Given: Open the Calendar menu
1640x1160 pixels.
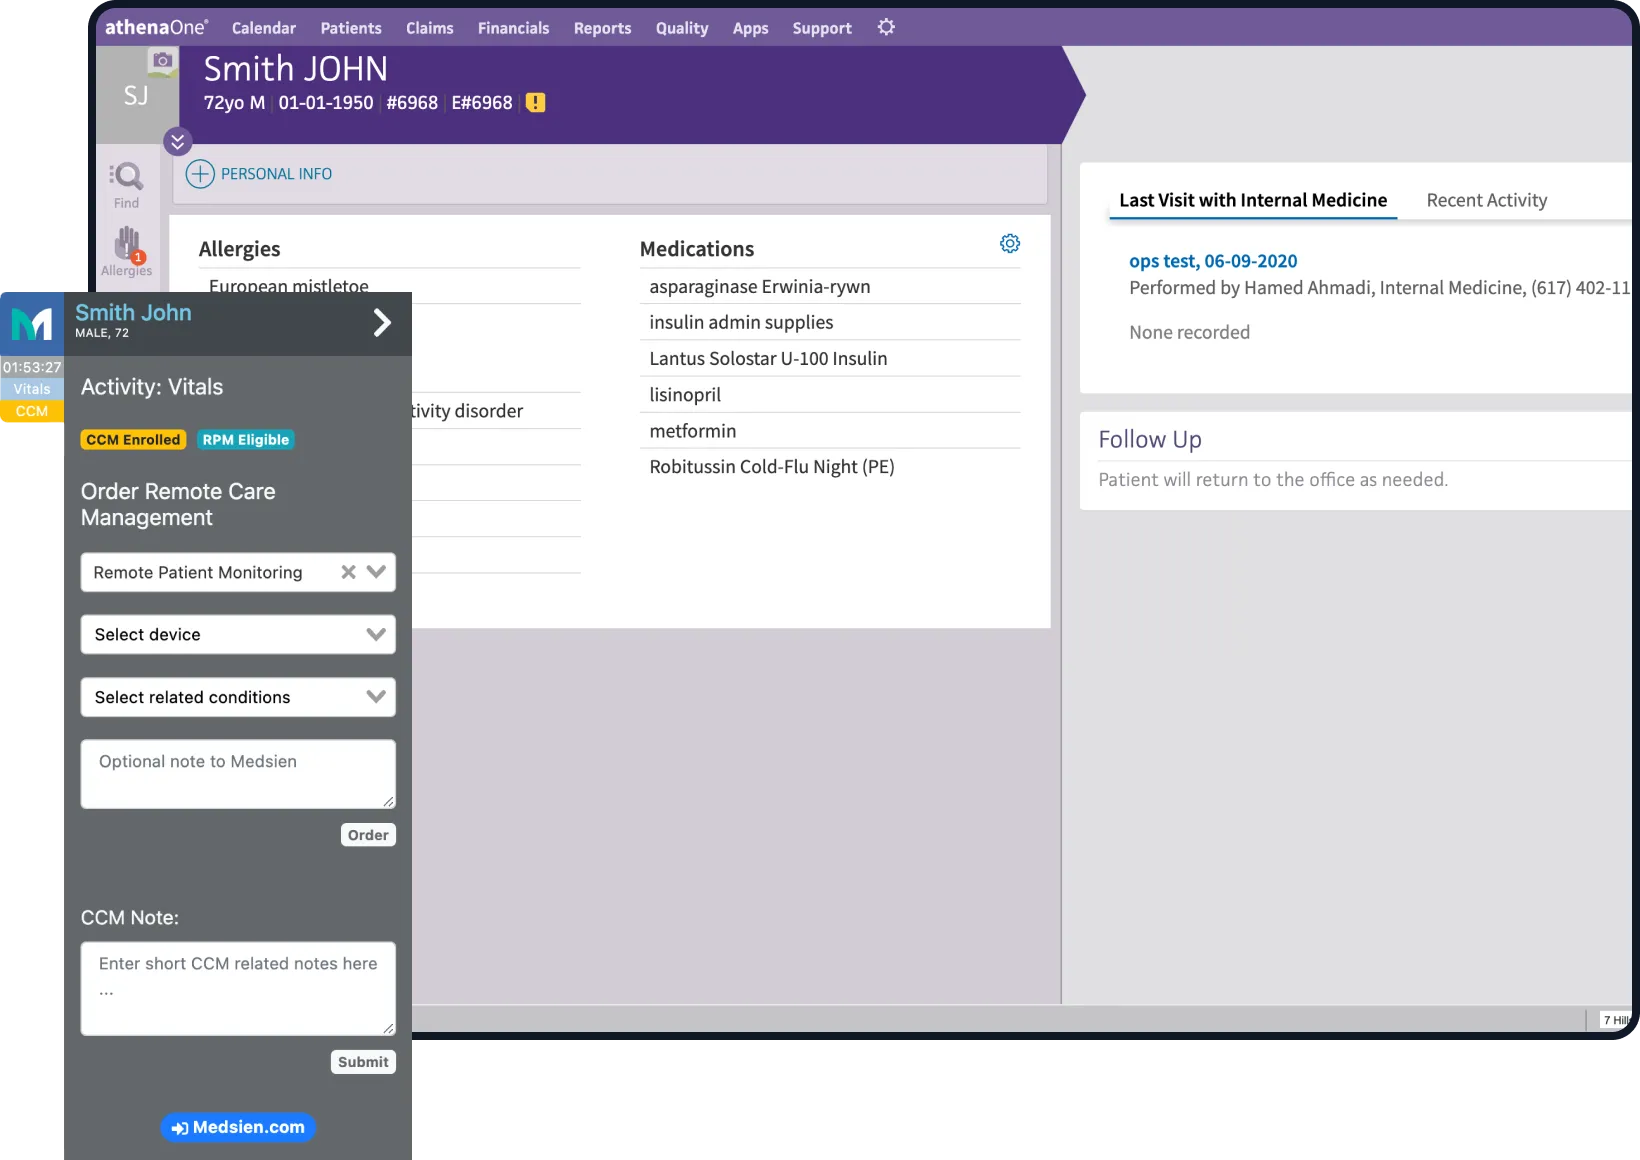Looking at the screenshot, I should [x=264, y=28].
